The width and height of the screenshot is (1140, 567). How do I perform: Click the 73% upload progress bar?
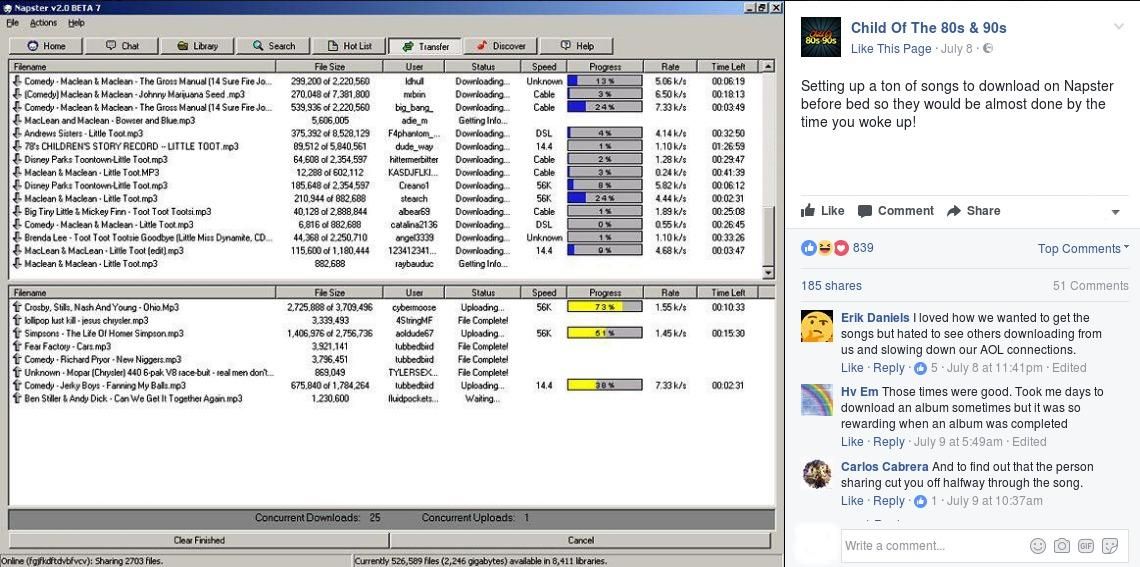pyautogui.click(x=604, y=307)
